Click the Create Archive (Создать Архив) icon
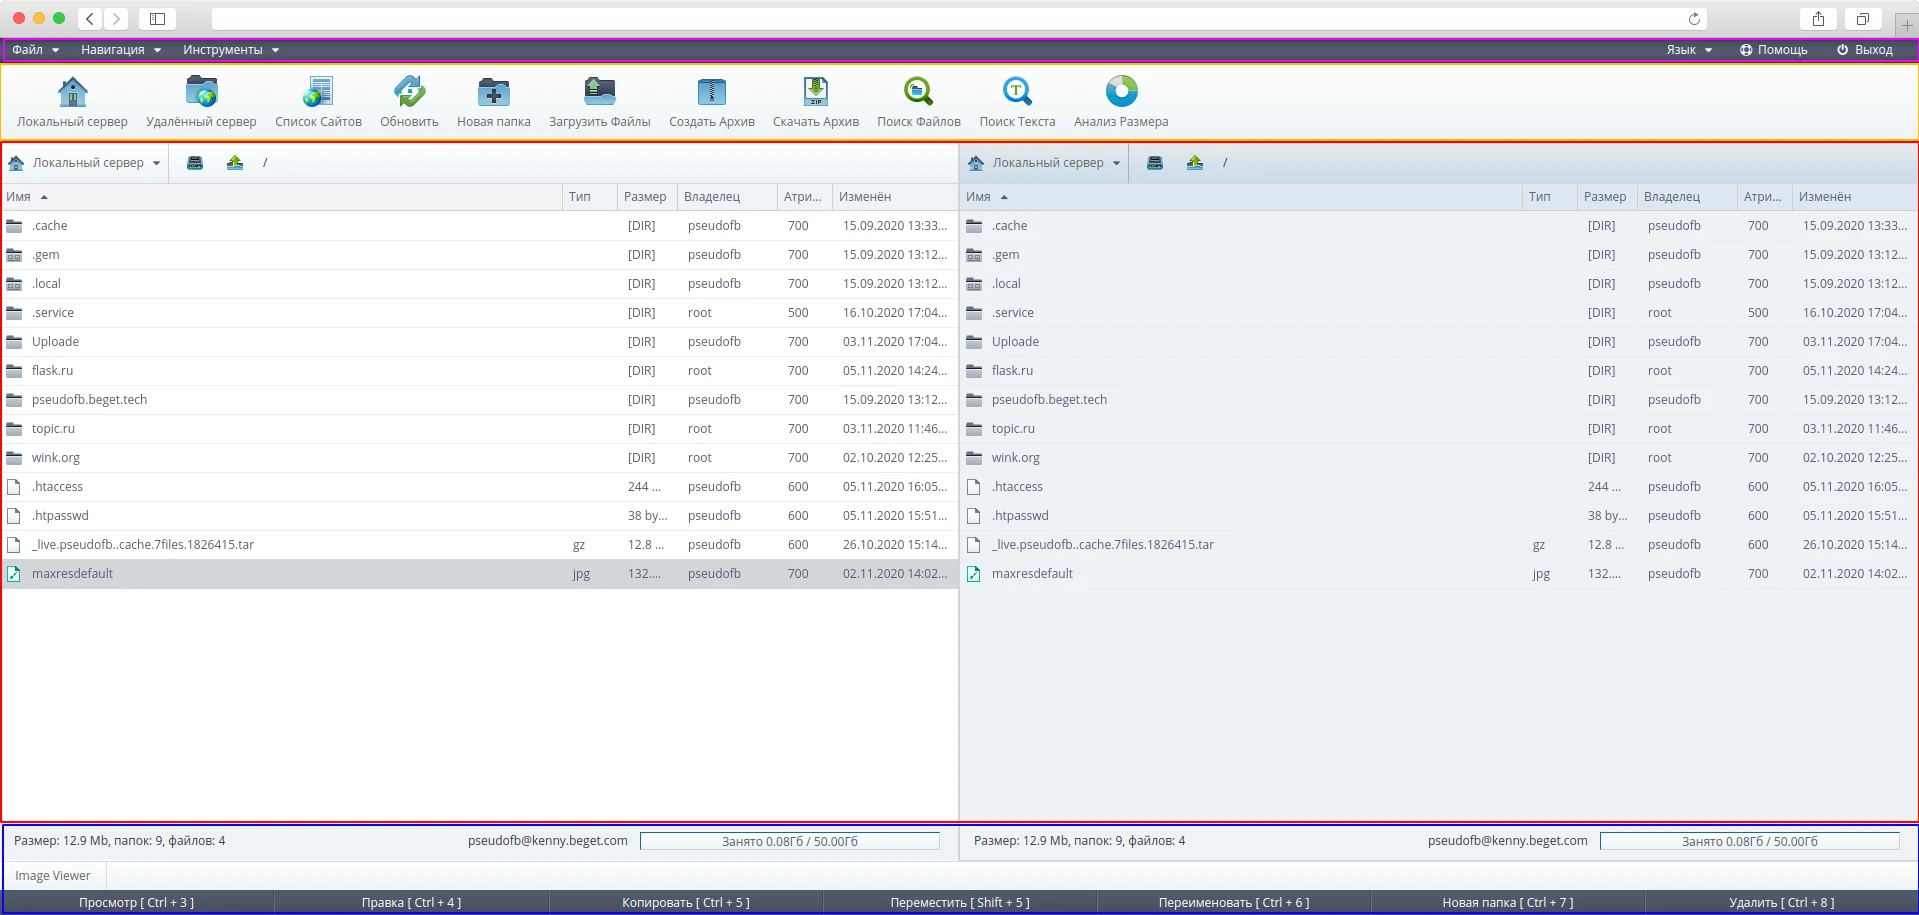The width and height of the screenshot is (1919, 915). [x=711, y=93]
